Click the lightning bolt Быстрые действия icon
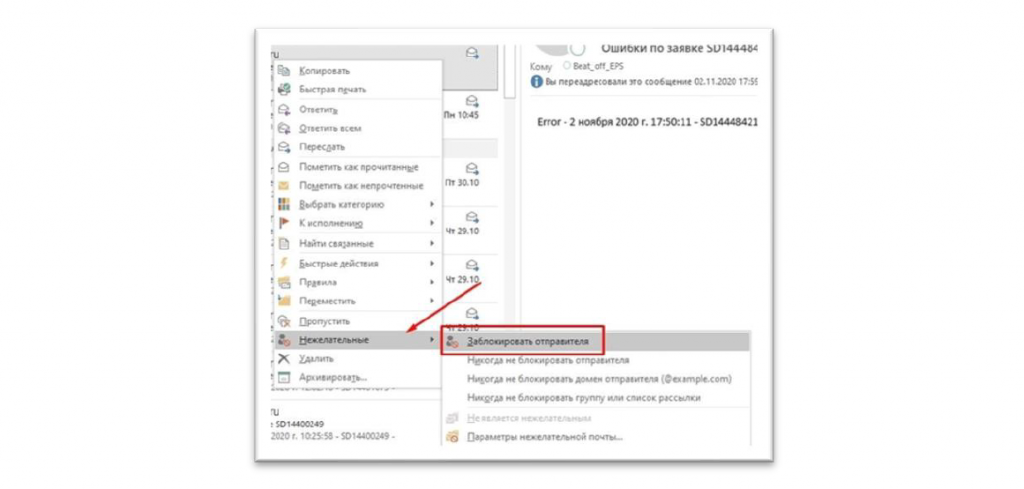 (283, 263)
